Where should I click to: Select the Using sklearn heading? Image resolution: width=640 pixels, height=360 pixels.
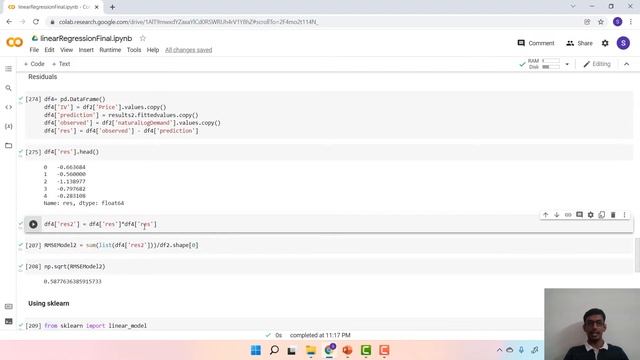49,304
